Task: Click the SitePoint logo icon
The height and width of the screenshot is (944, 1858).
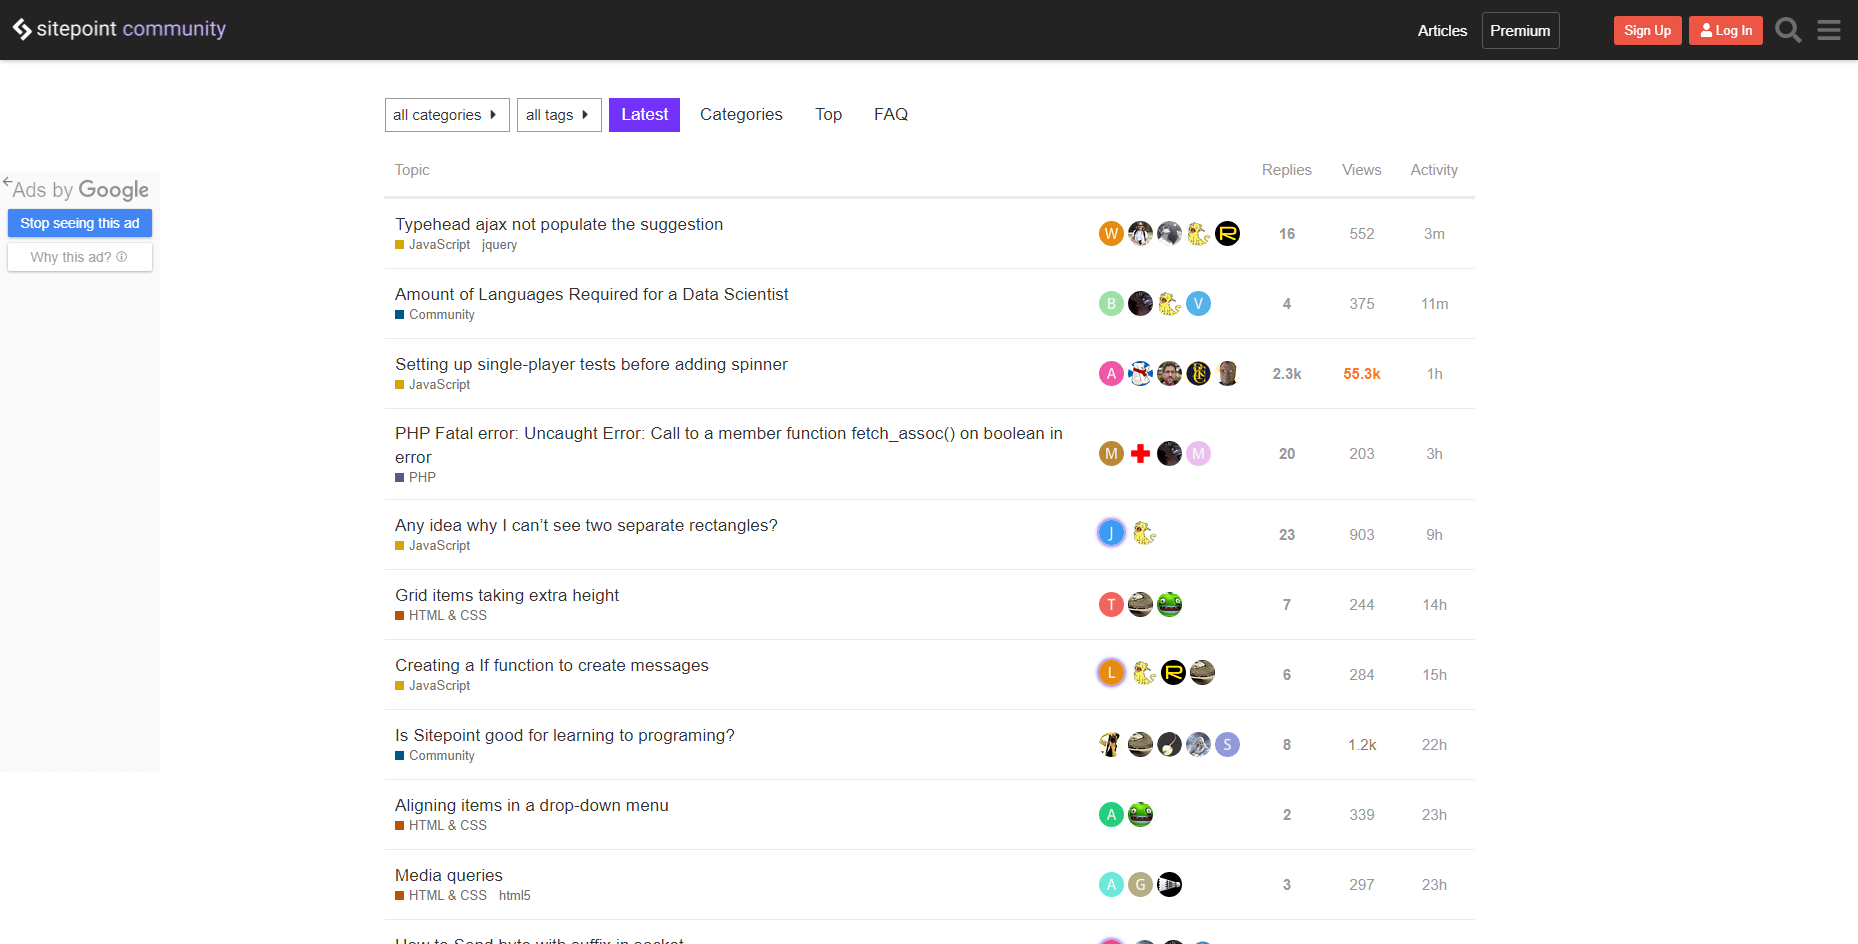Action: 23,29
